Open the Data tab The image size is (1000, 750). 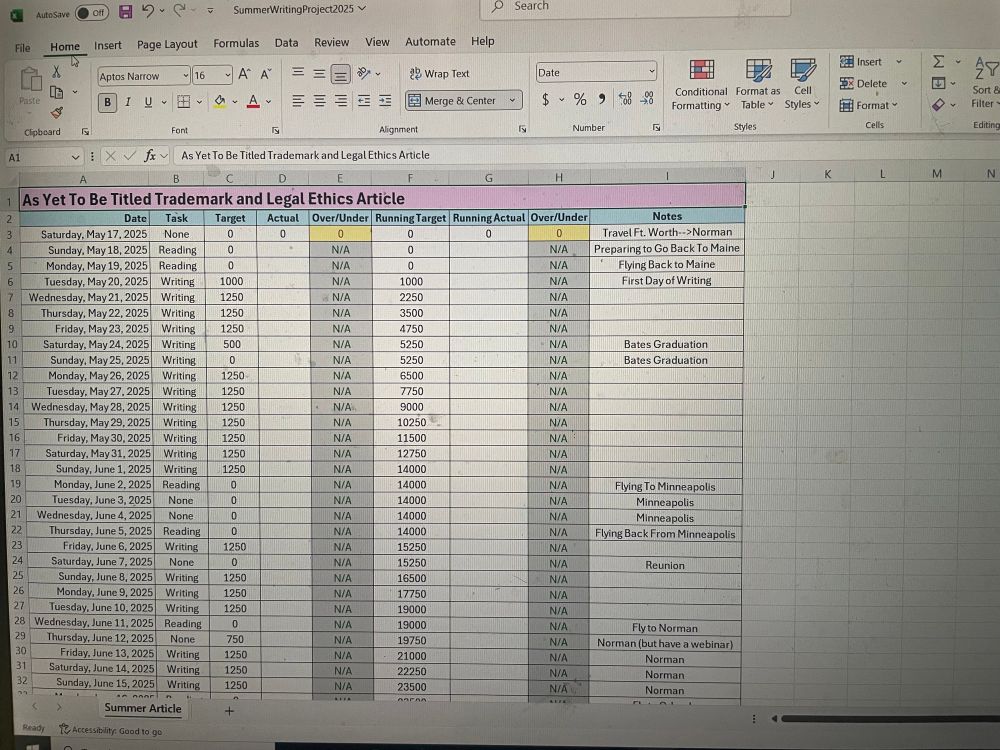(x=286, y=43)
